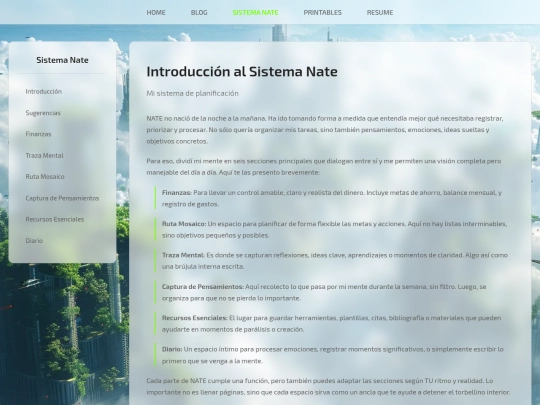Screen dimensions: 540x405
Task: Click the paragraph starting Cada parte de NATE
Action: click(x=328, y=386)
